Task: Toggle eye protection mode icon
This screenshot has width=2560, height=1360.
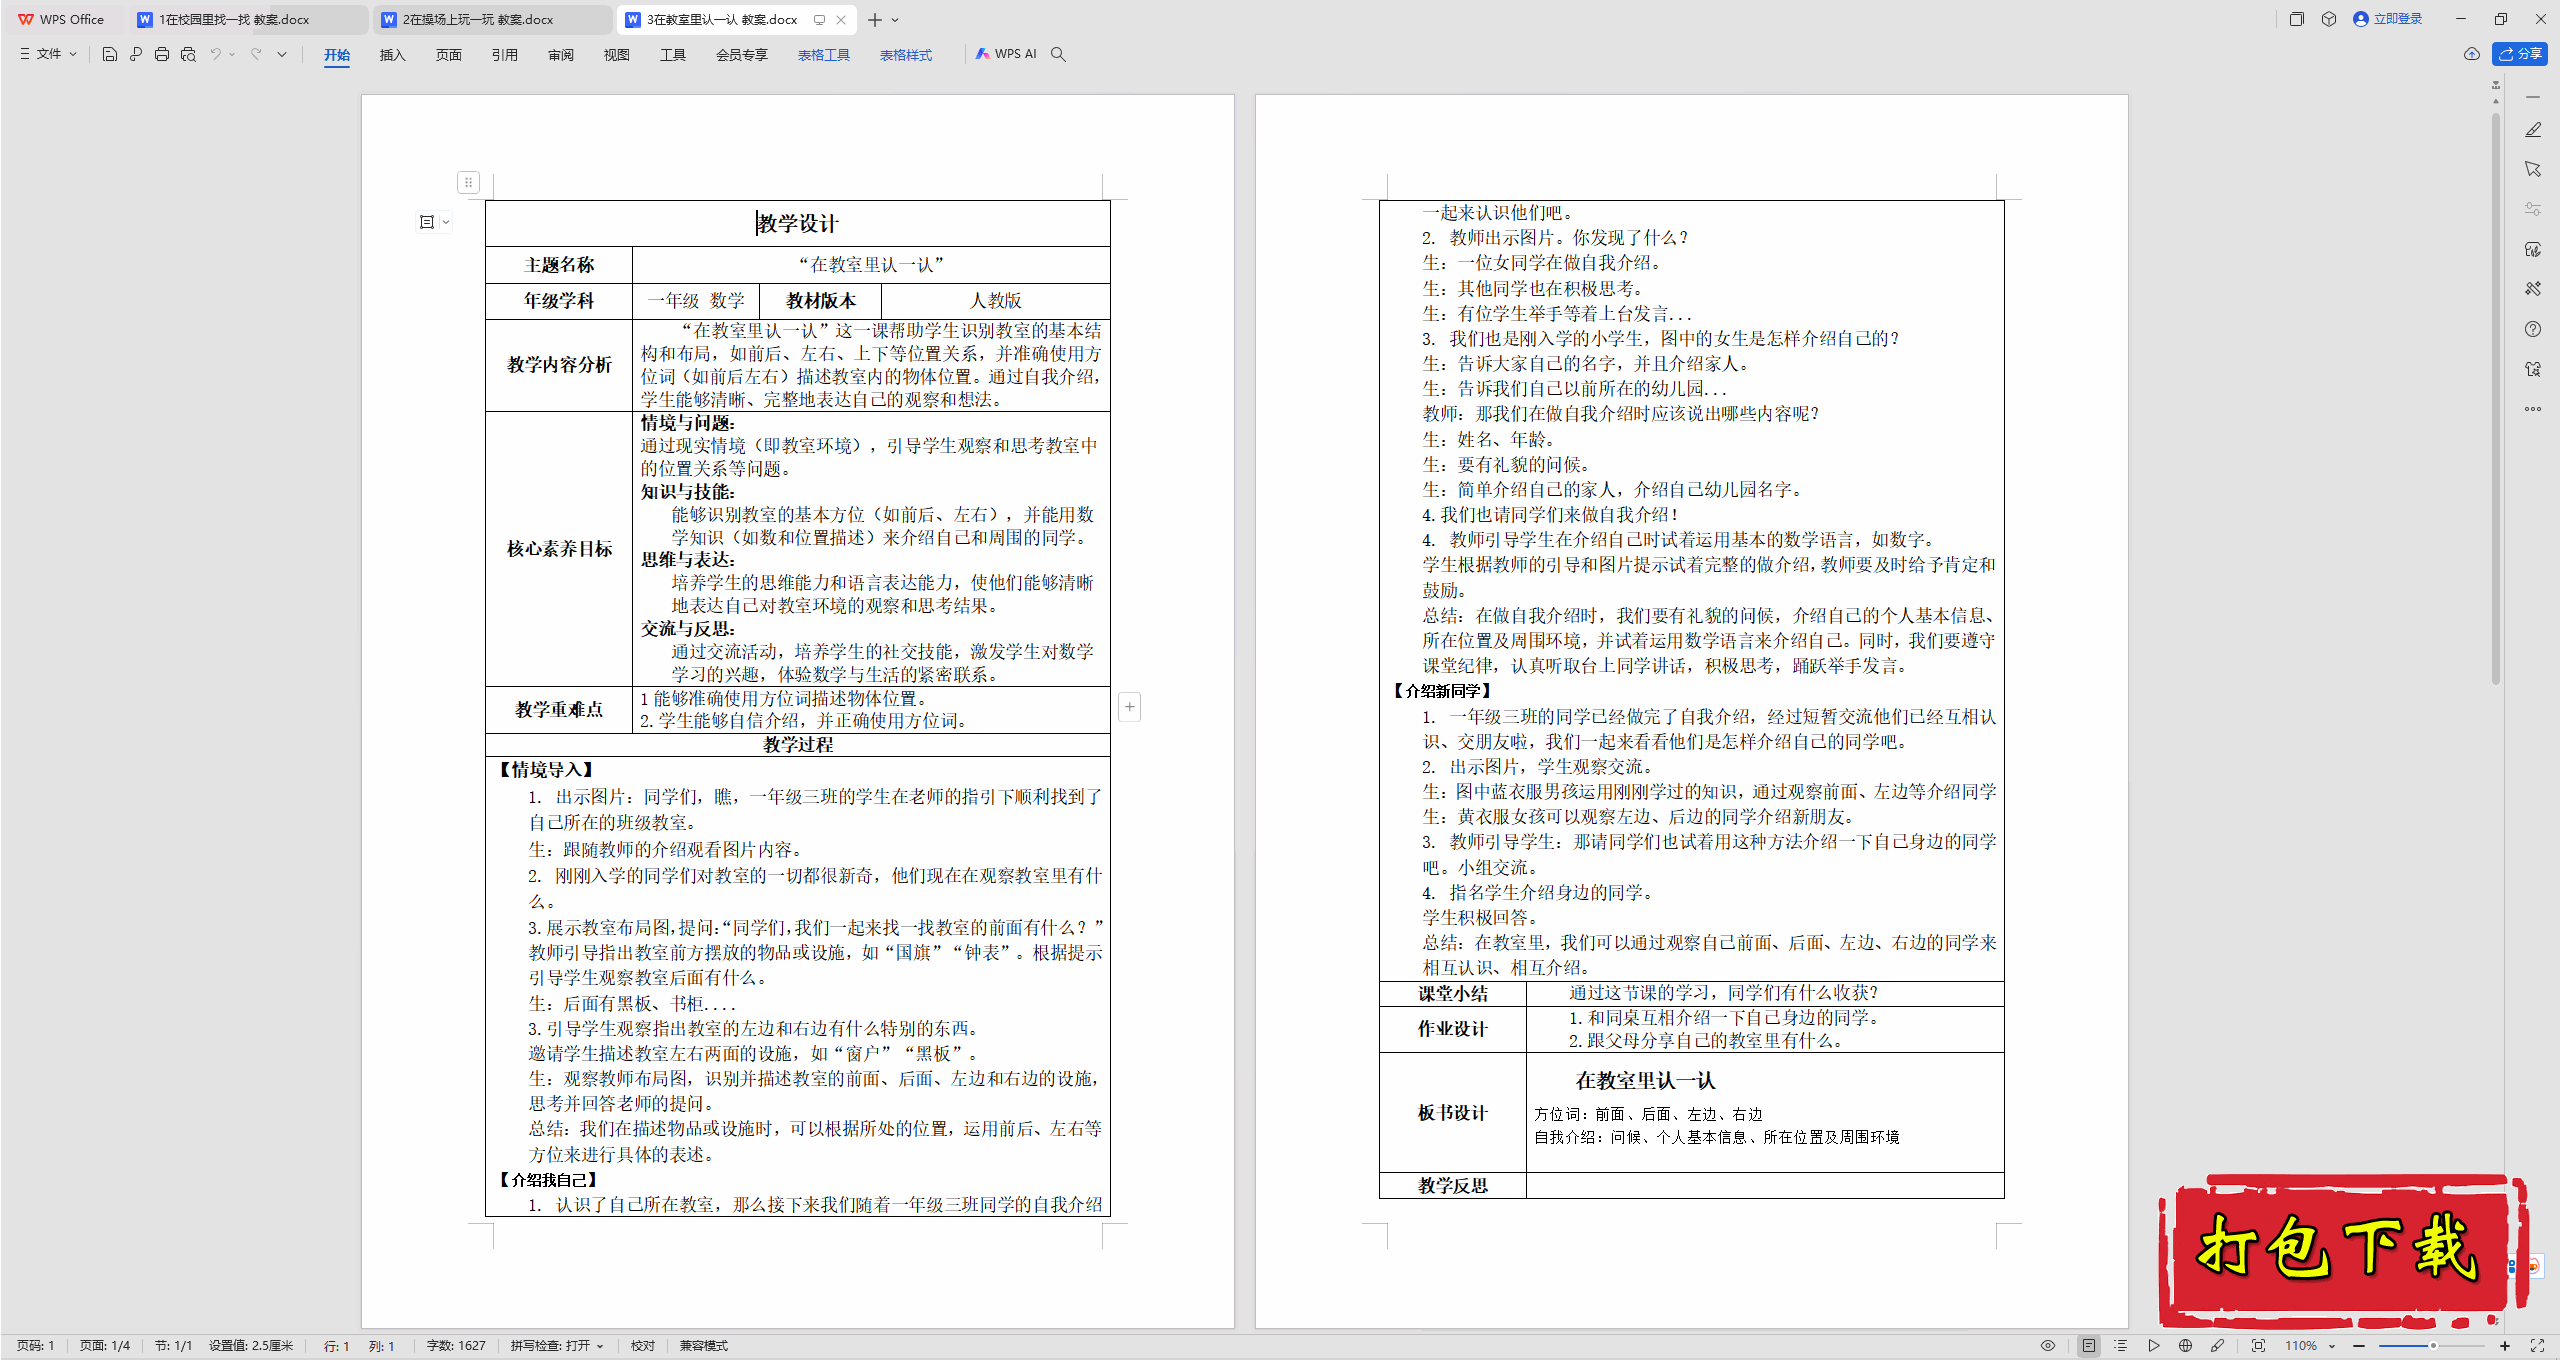Action: click(2048, 1346)
